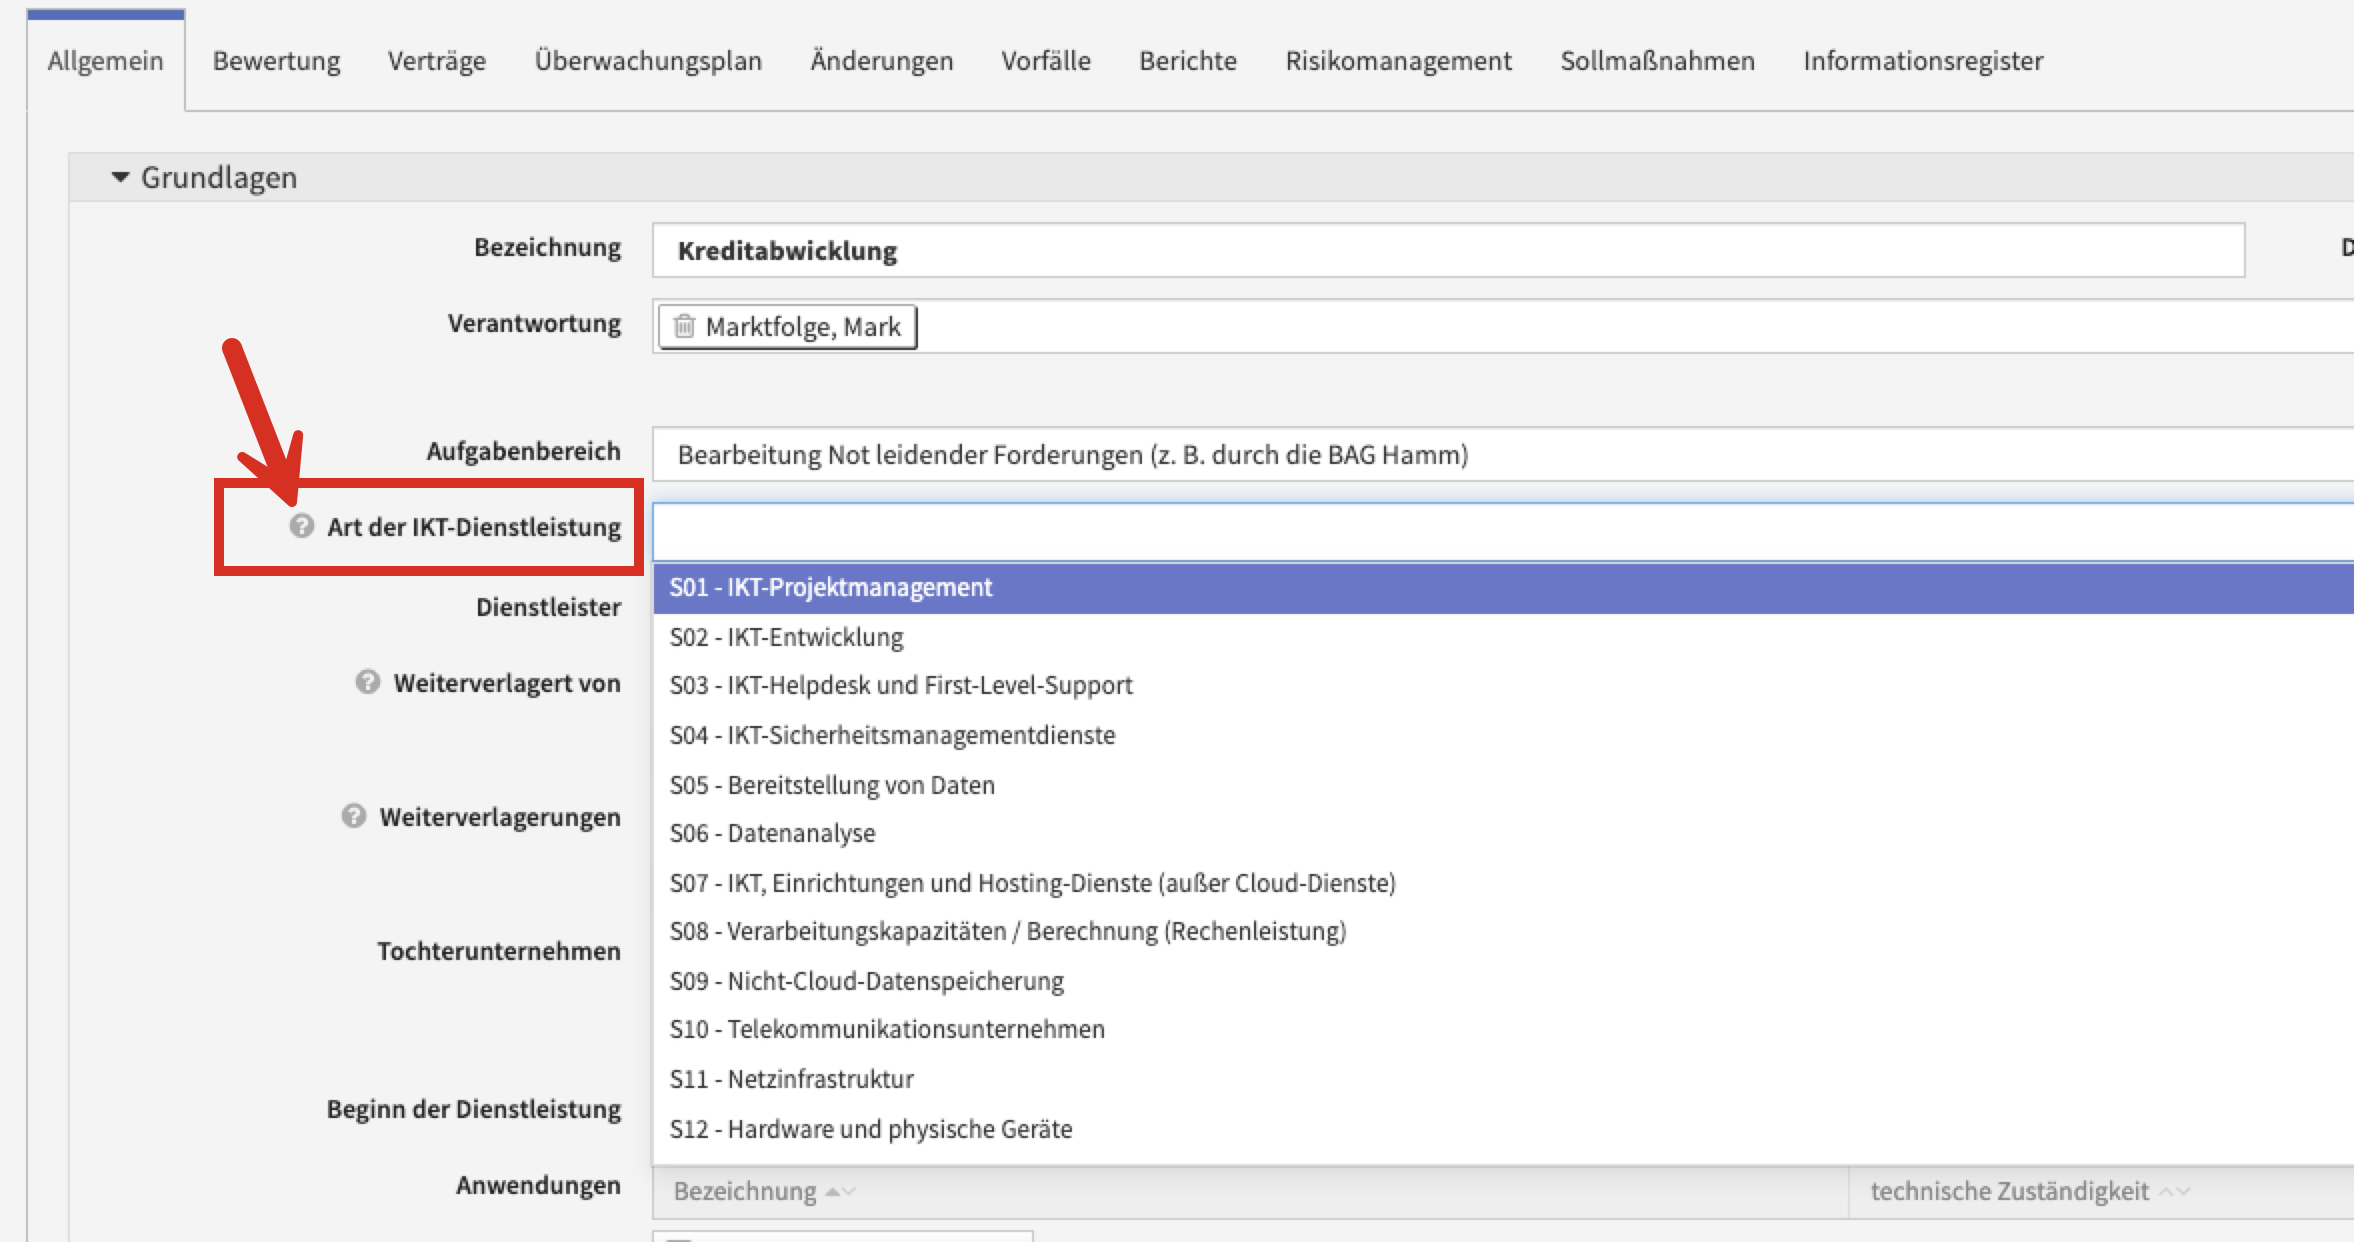The image size is (2354, 1242).
Task: Select S11 - Netzinfrastruktur option
Action: tap(791, 1079)
